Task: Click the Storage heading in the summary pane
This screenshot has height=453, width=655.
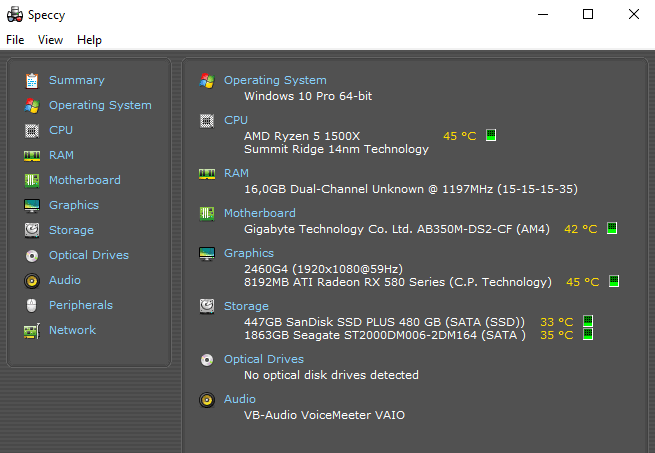Action: tap(246, 306)
